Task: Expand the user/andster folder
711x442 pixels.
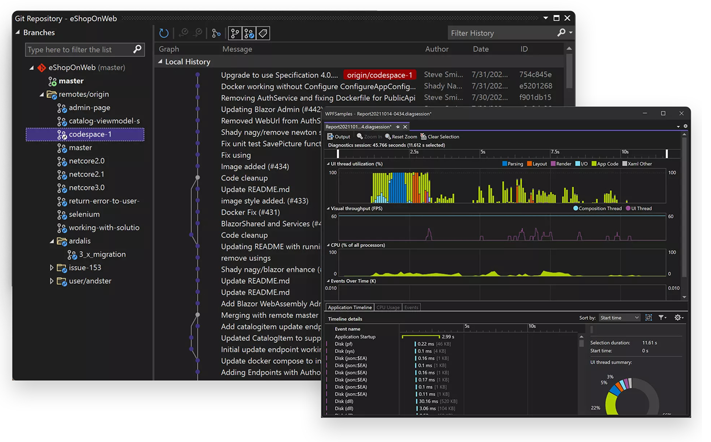Action: (51, 281)
